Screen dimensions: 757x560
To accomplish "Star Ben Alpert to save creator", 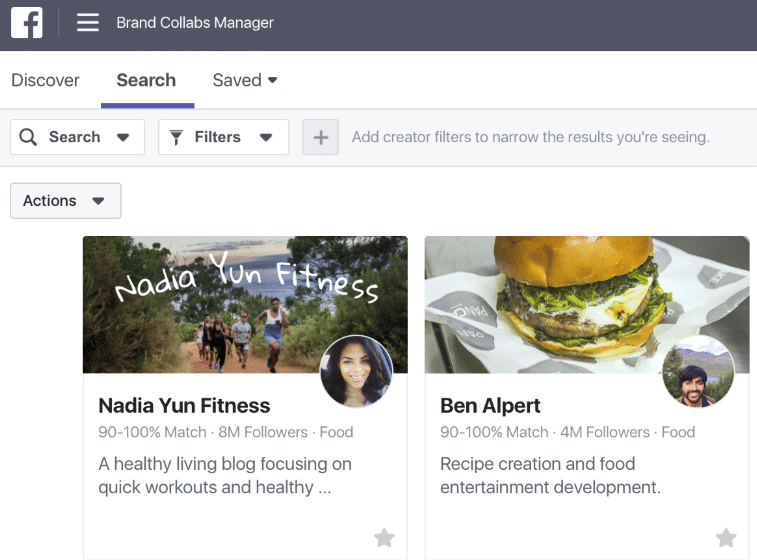I will 726,537.
